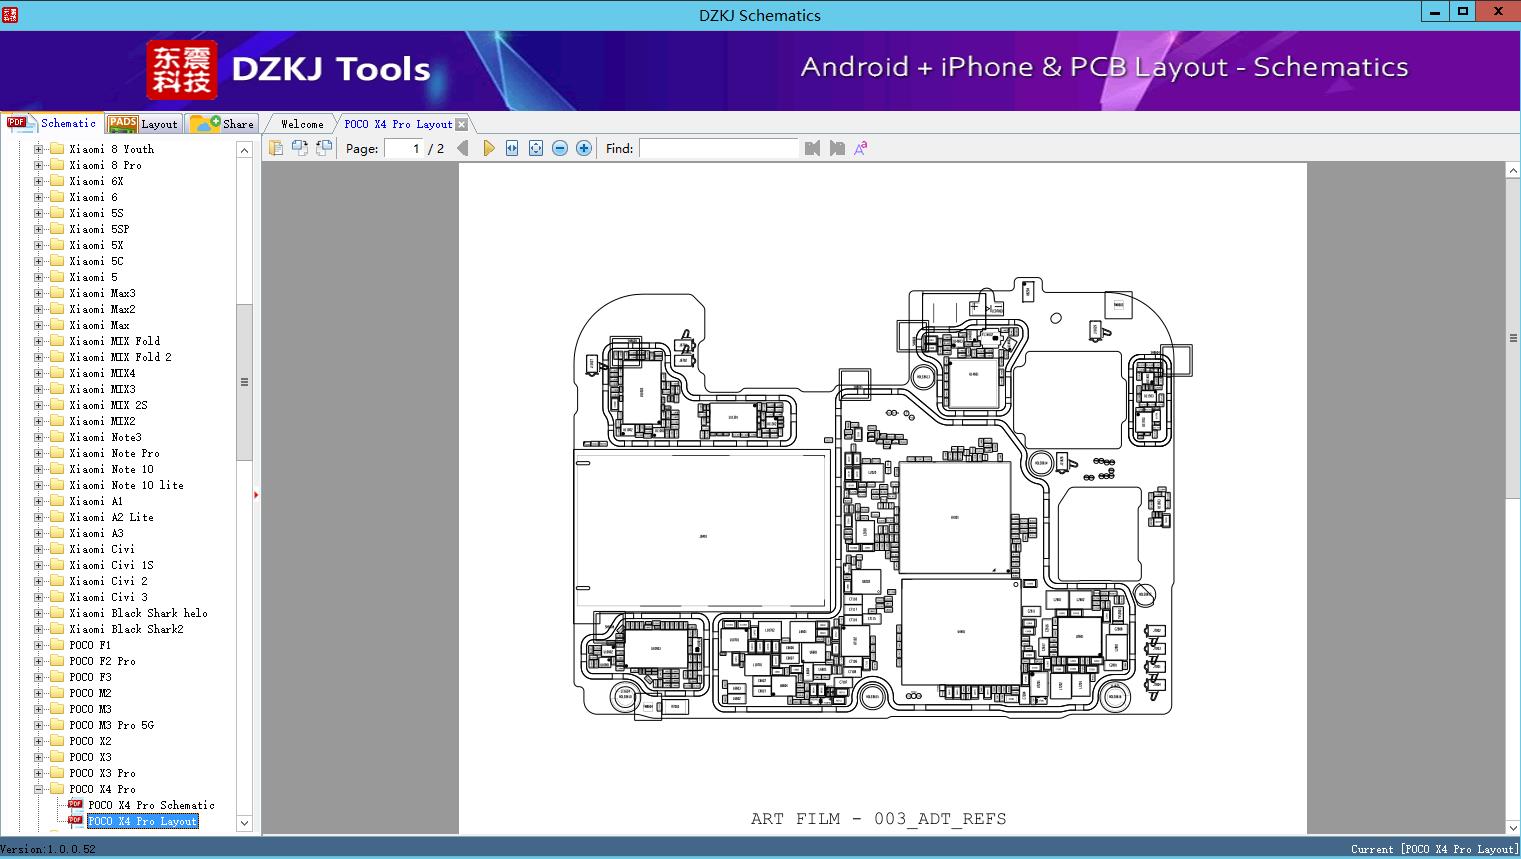Viewport: 1521px width, 859px height.
Task: Open the Share tab
Action: (222, 124)
